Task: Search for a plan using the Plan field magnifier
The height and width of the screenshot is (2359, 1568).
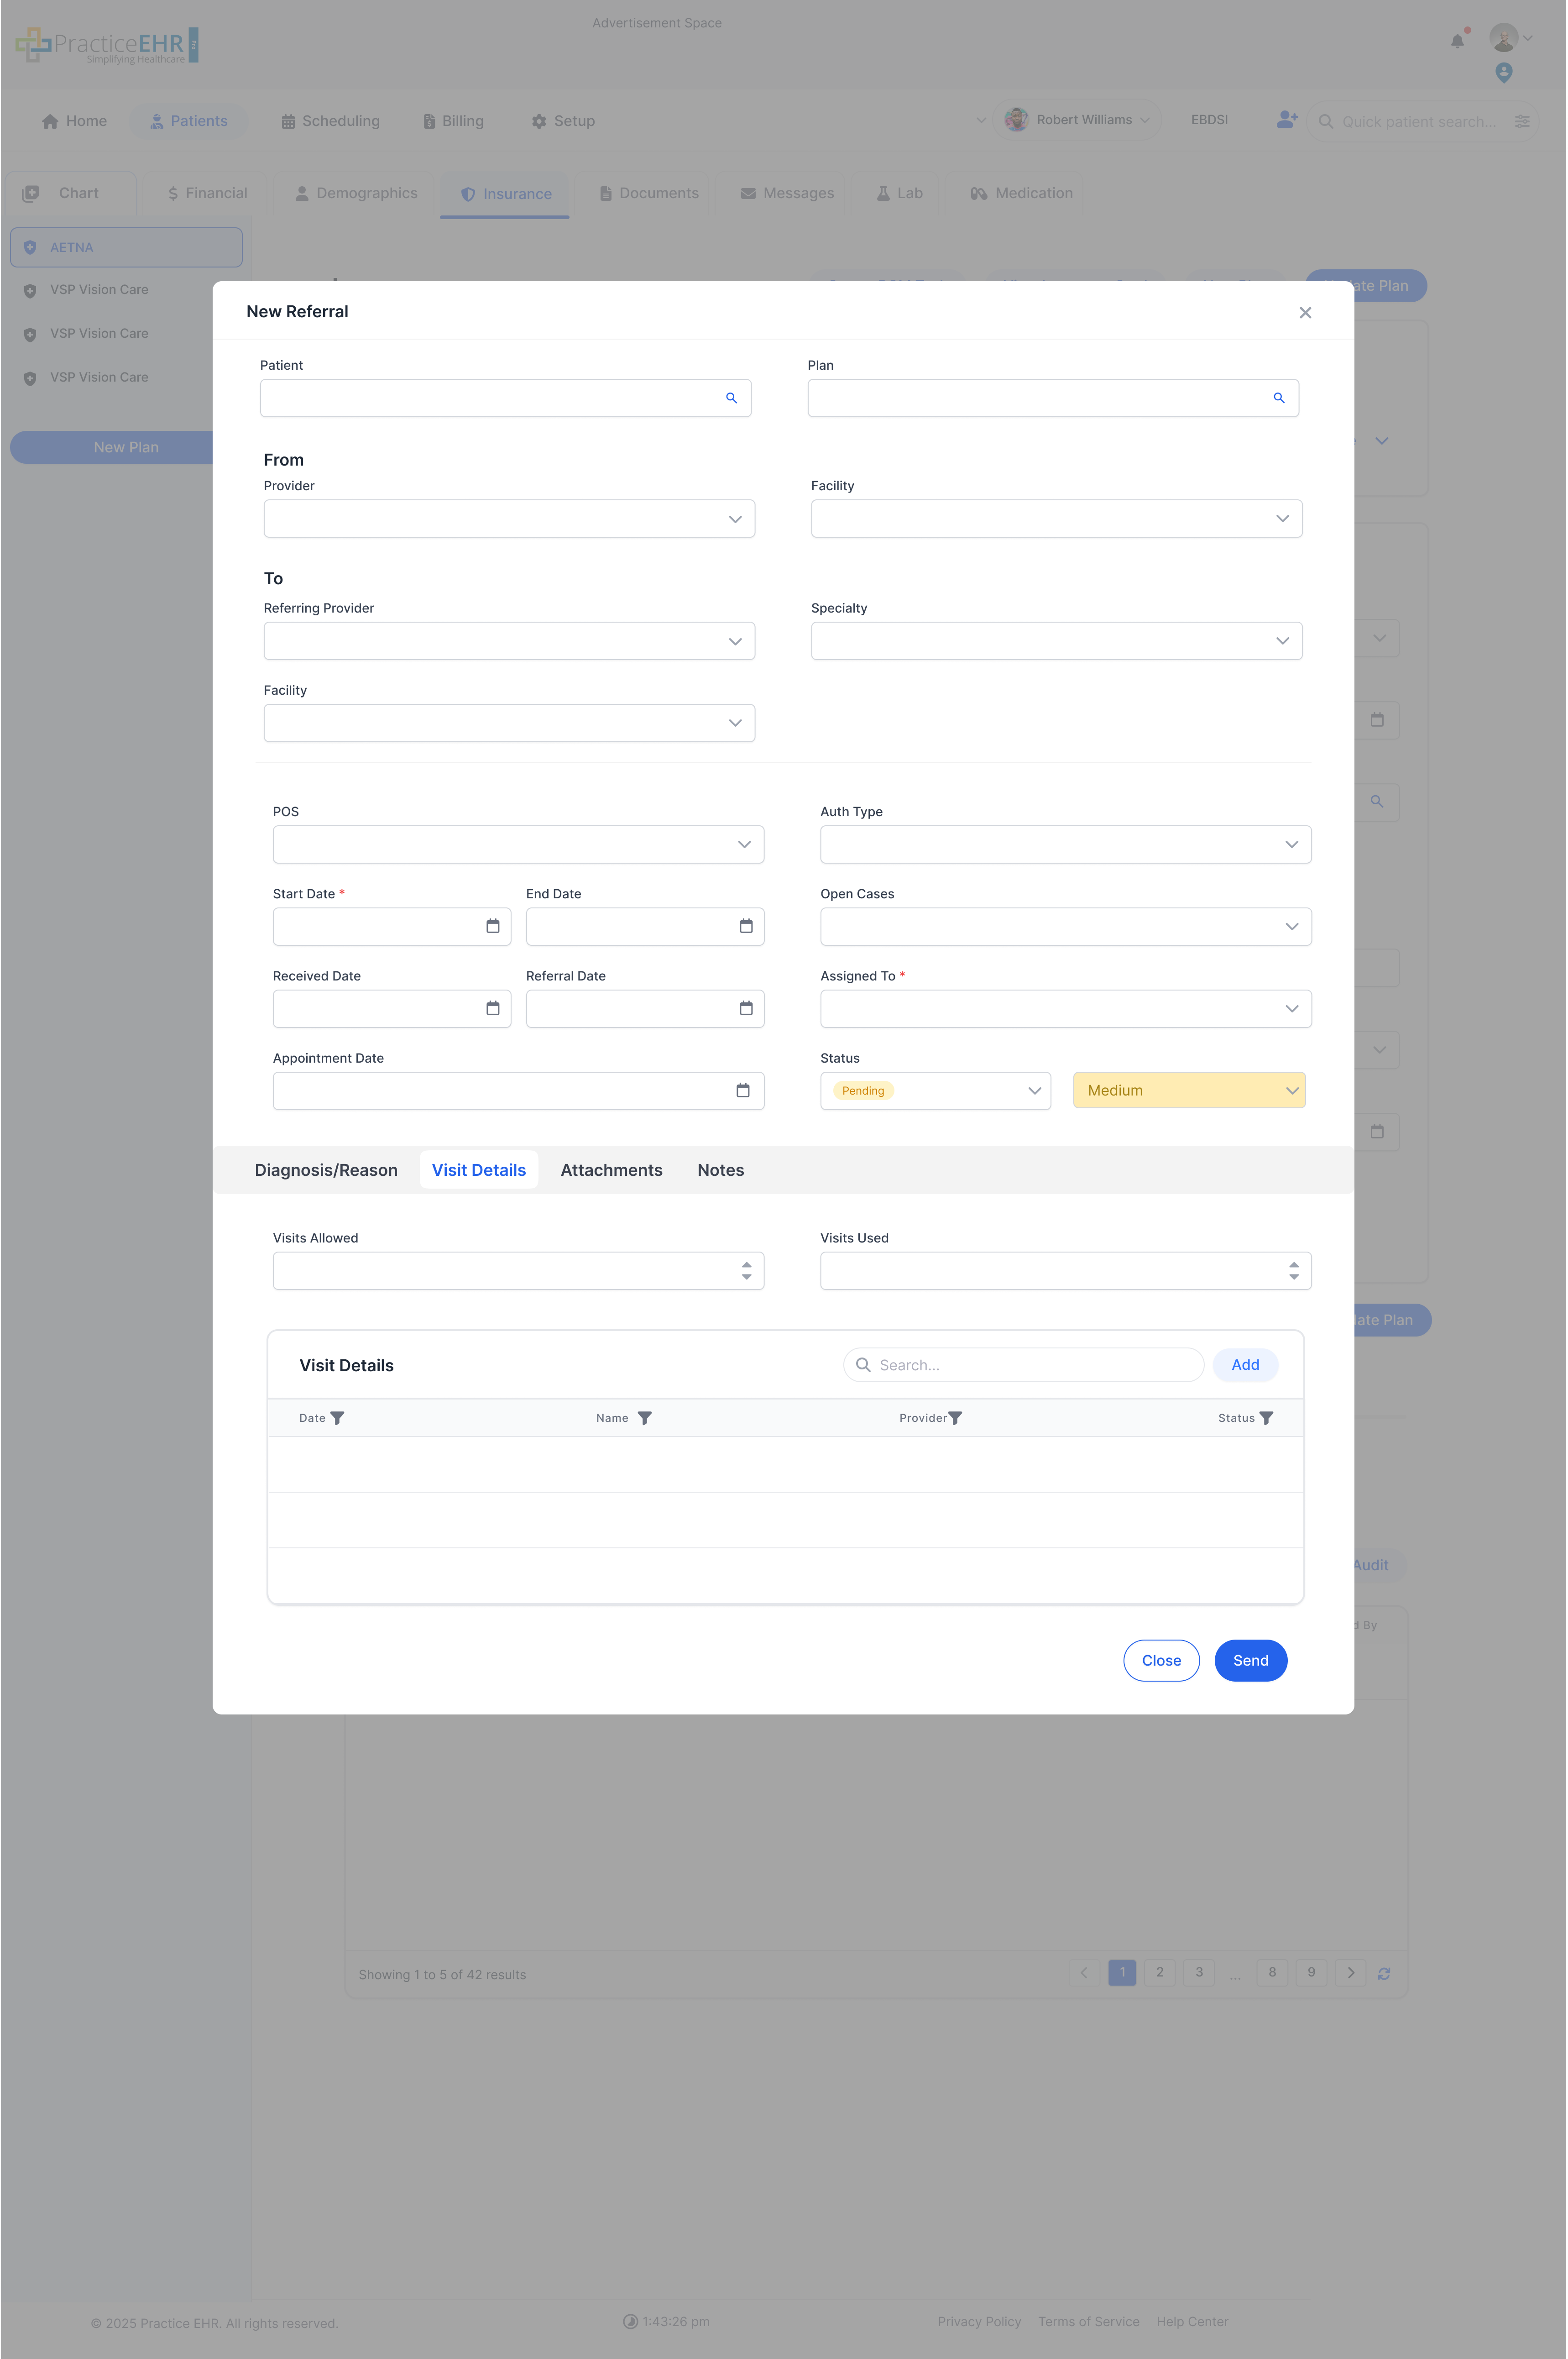Action: [1279, 397]
